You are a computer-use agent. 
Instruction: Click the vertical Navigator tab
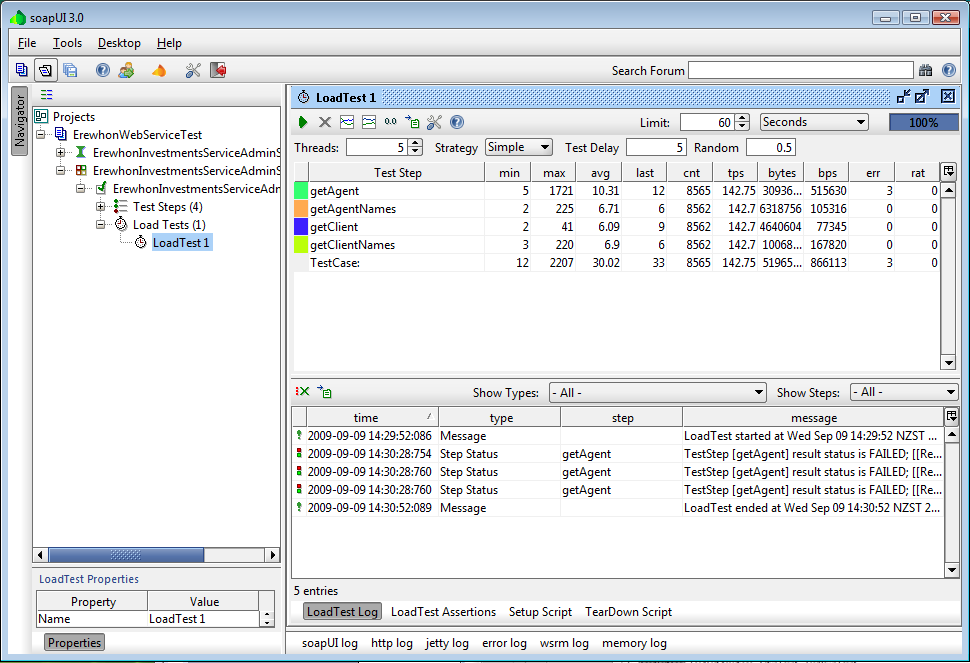[19, 121]
